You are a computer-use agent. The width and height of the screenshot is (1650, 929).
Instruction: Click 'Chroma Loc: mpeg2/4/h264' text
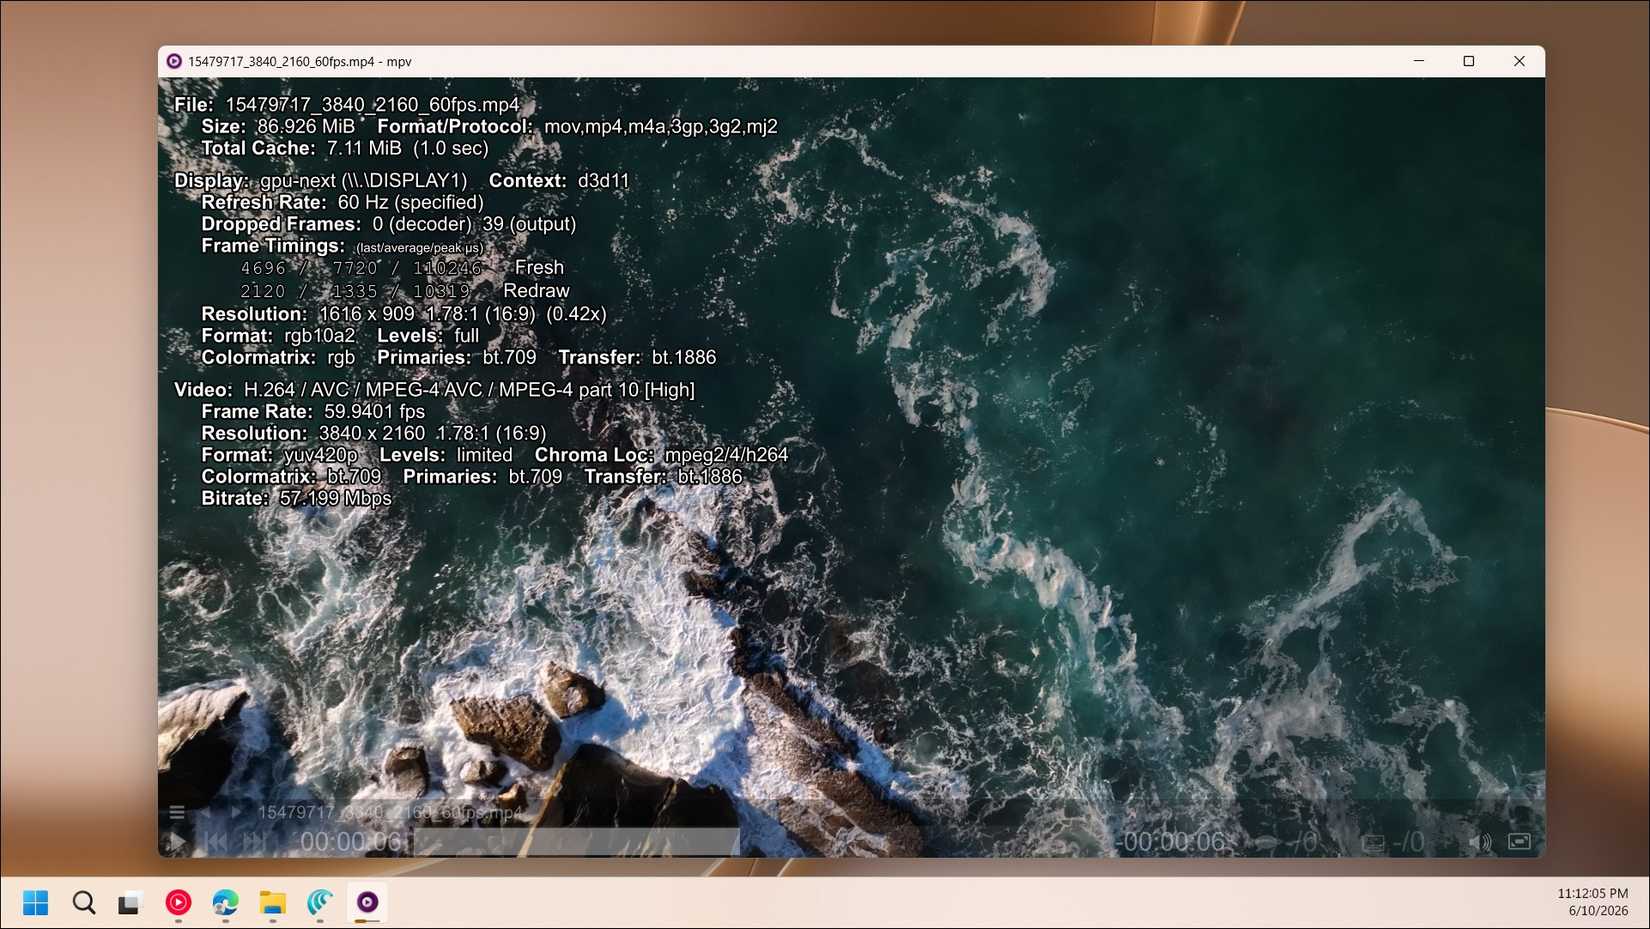point(661,455)
